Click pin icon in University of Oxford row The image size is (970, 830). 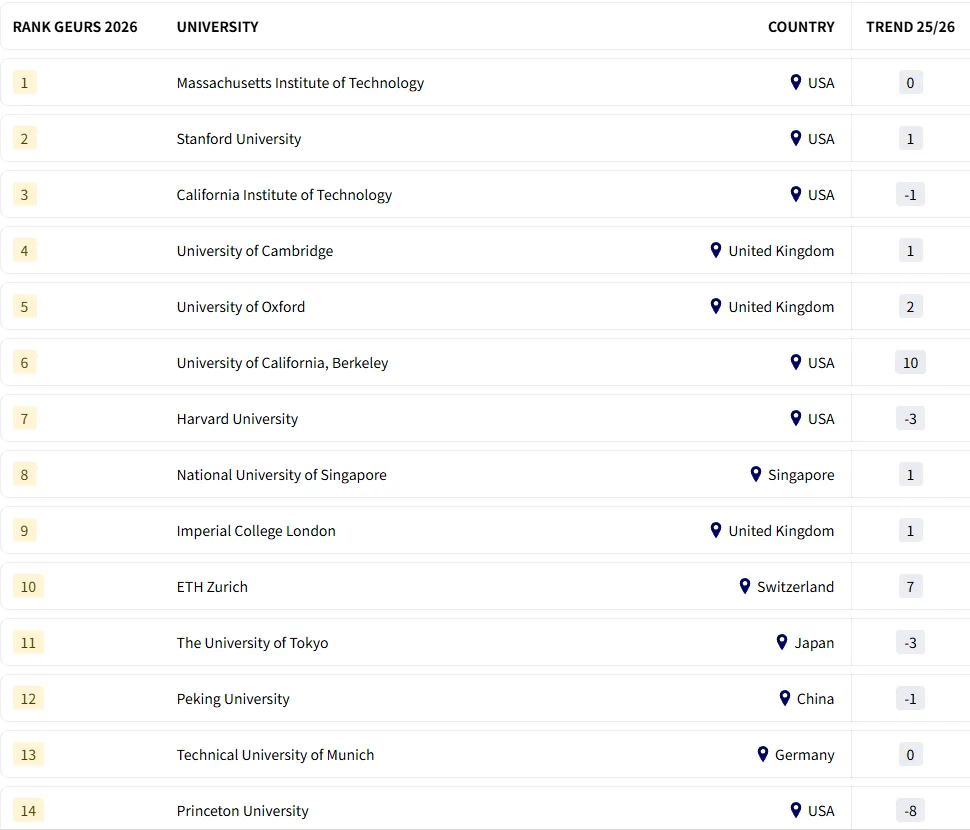click(716, 306)
